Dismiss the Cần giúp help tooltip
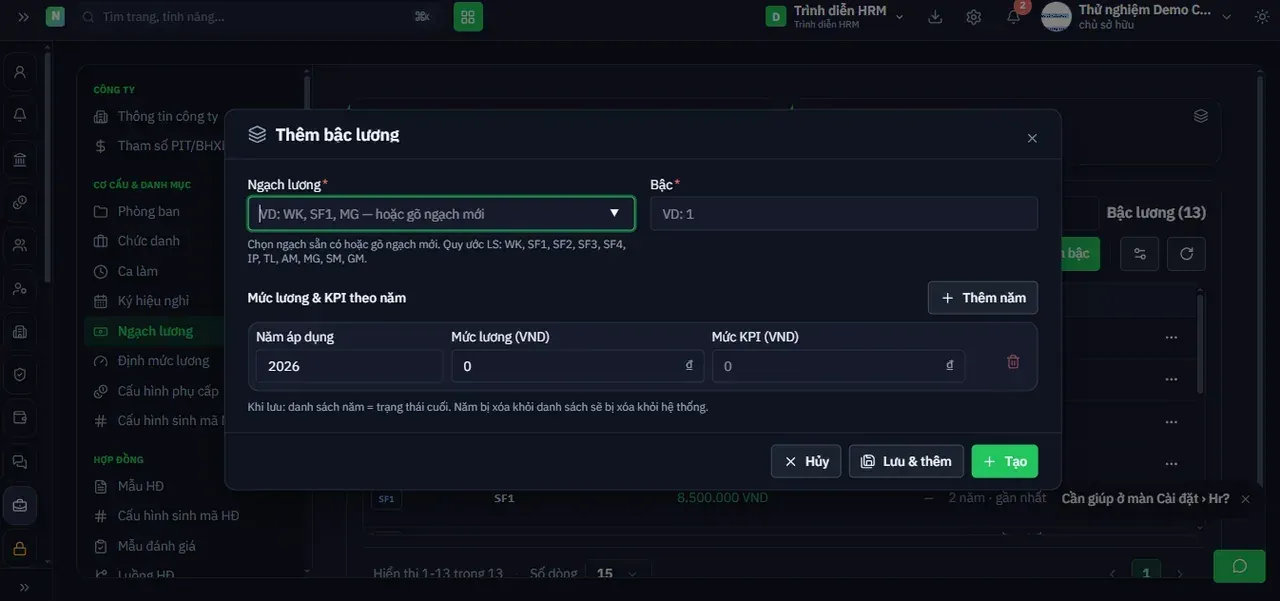The width and height of the screenshot is (1280, 601). [1245, 499]
